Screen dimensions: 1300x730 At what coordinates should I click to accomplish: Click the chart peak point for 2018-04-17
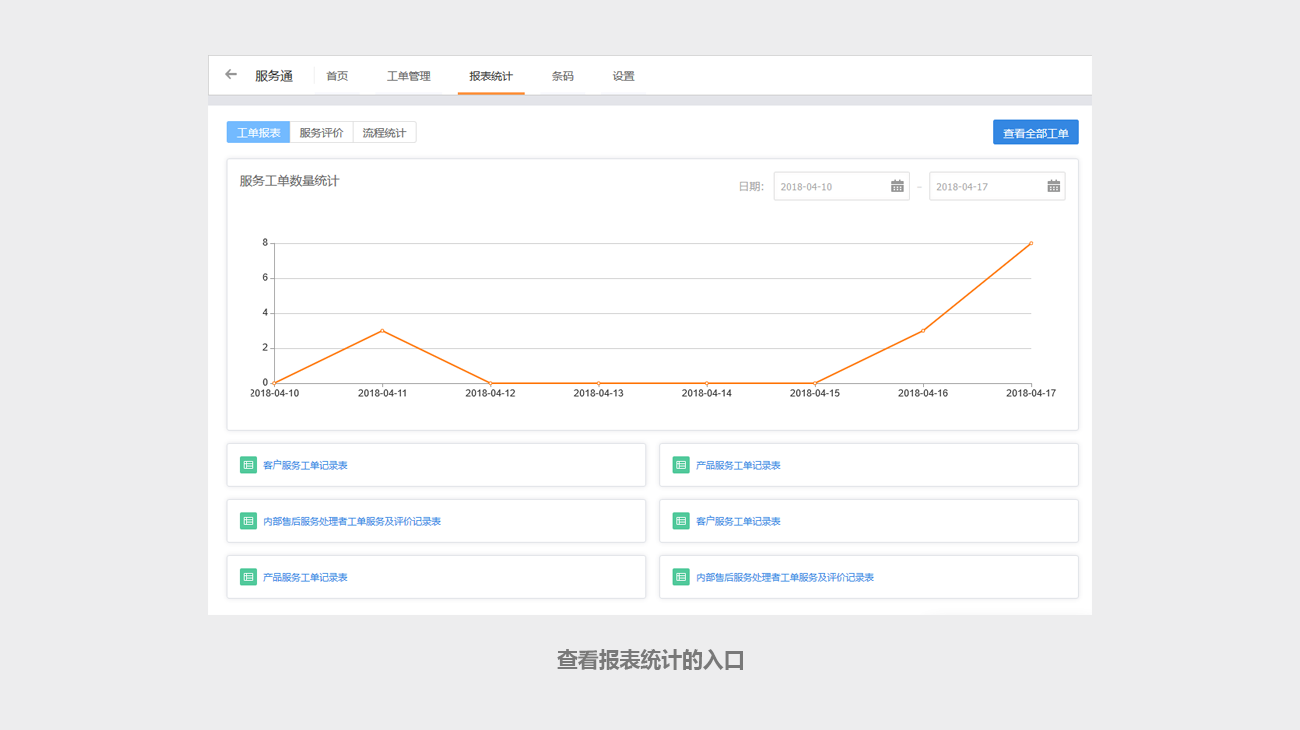click(1031, 243)
